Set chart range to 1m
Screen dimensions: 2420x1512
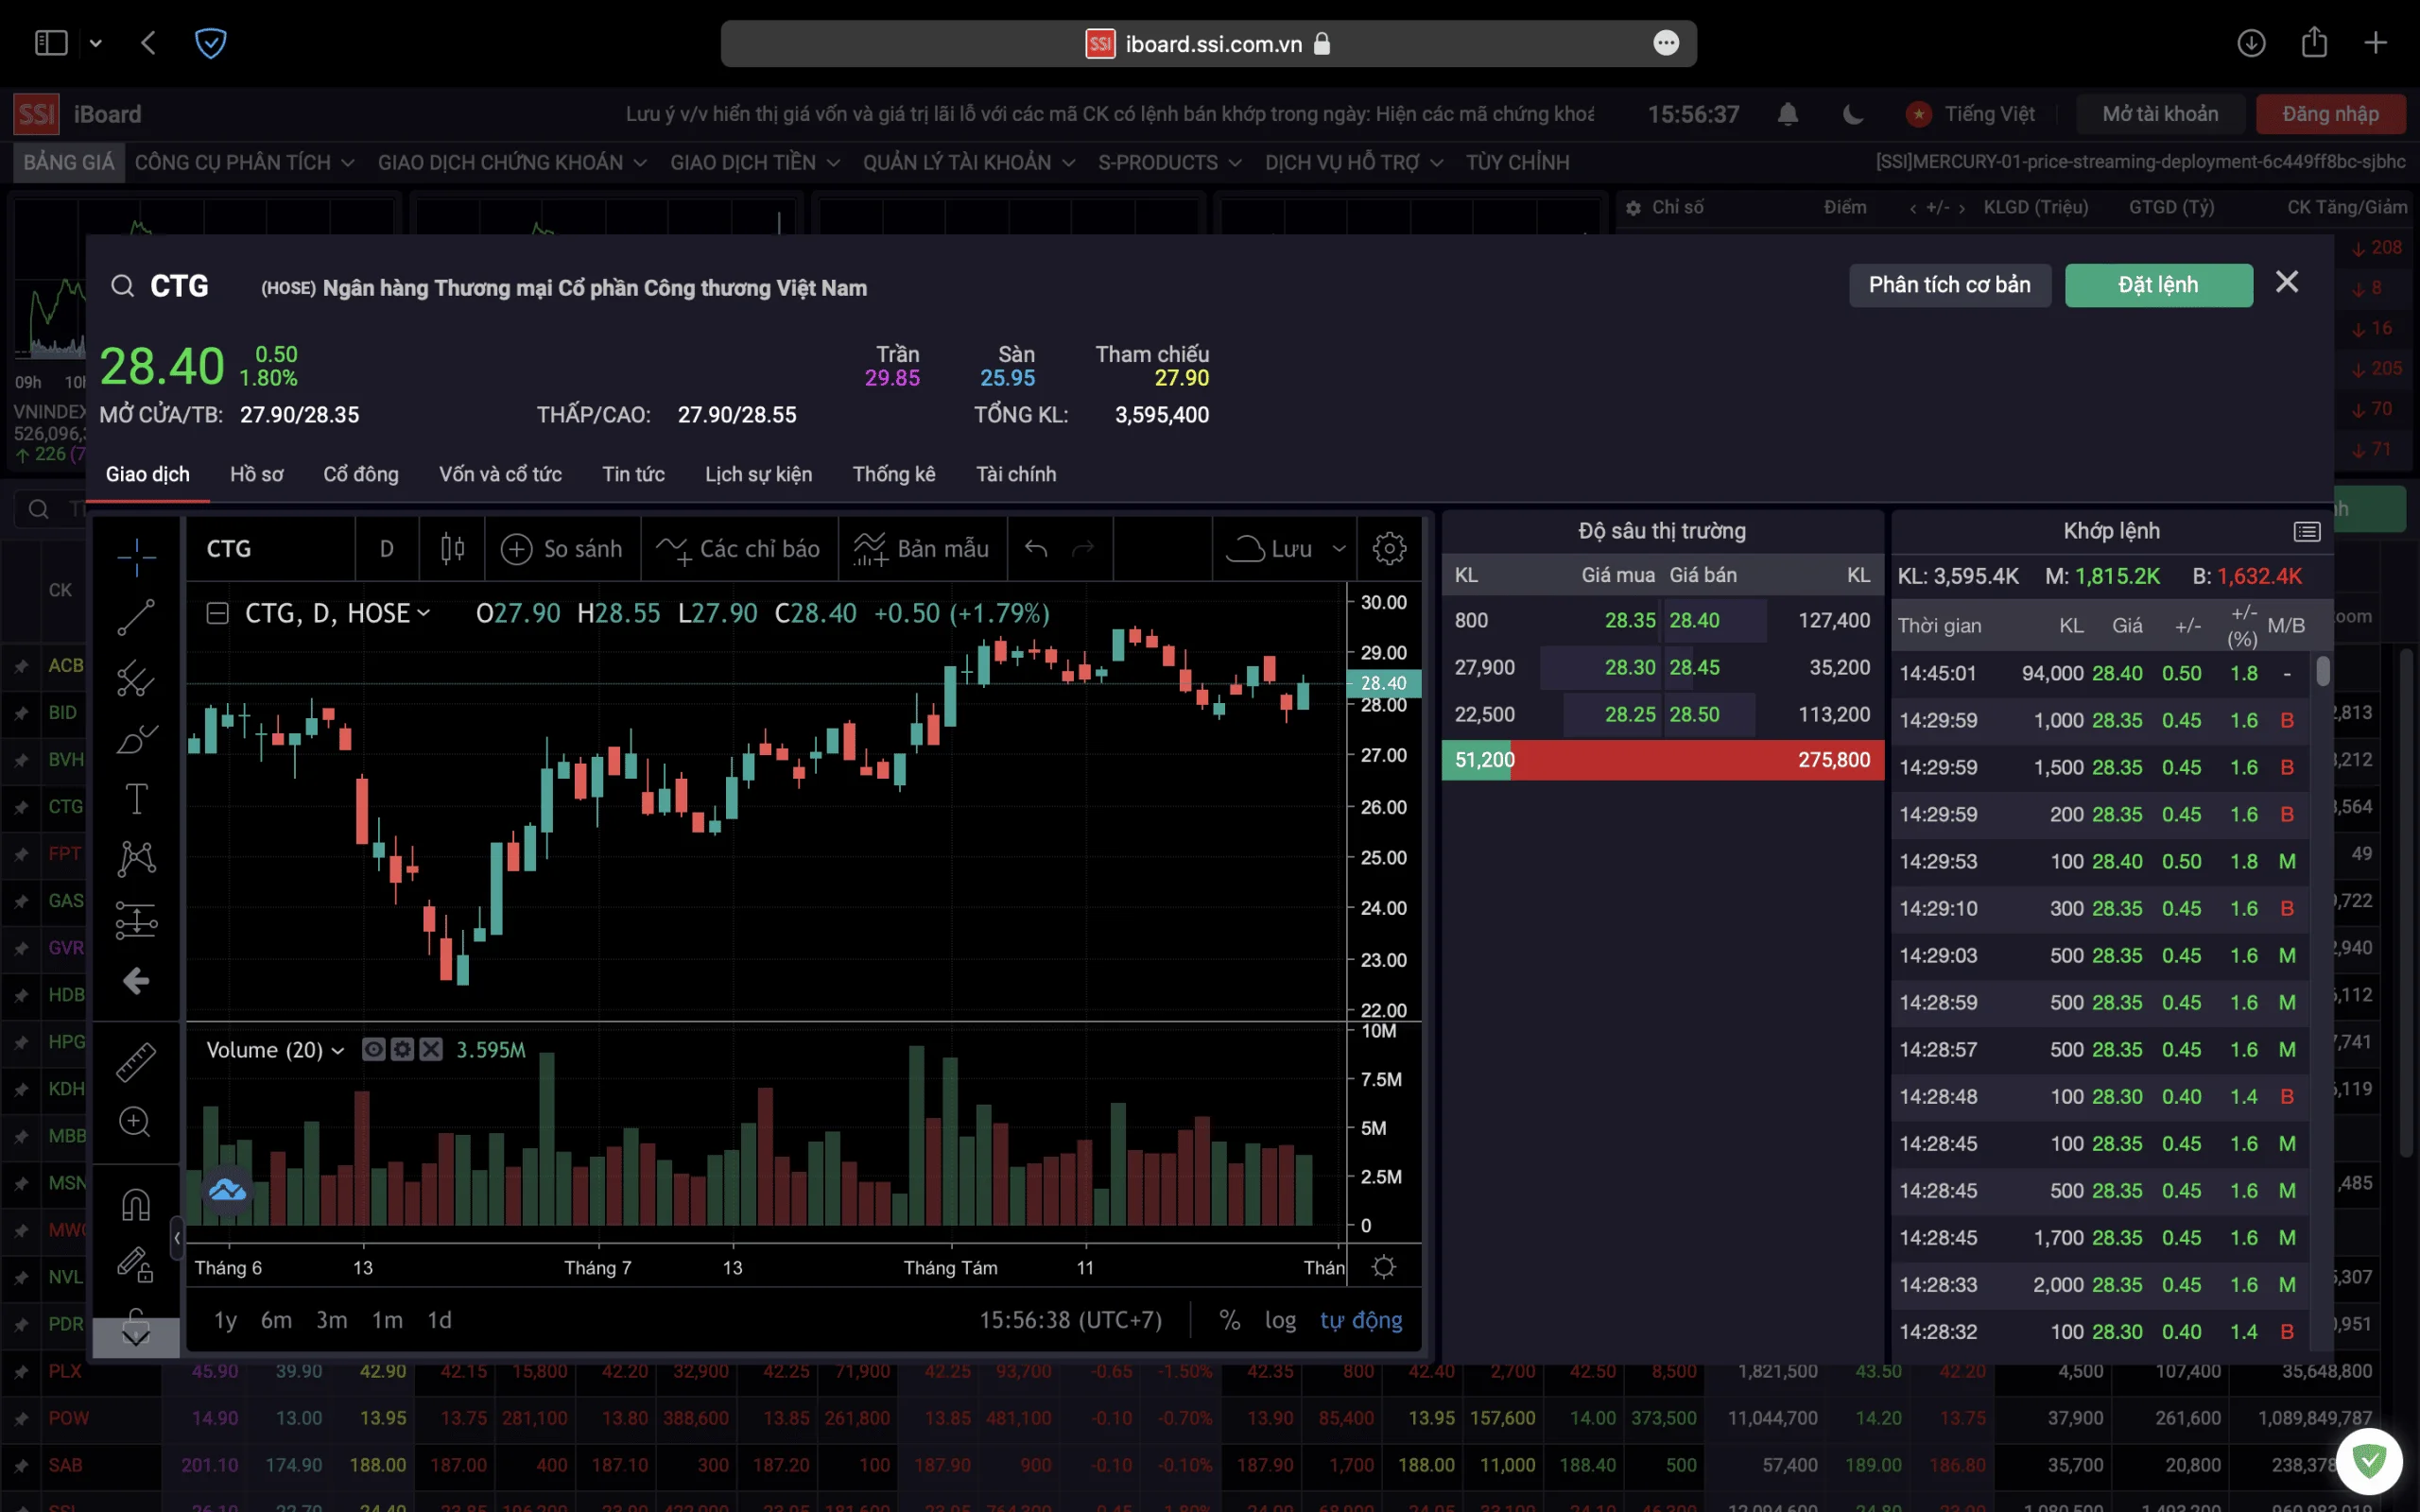[x=387, y=1320]
